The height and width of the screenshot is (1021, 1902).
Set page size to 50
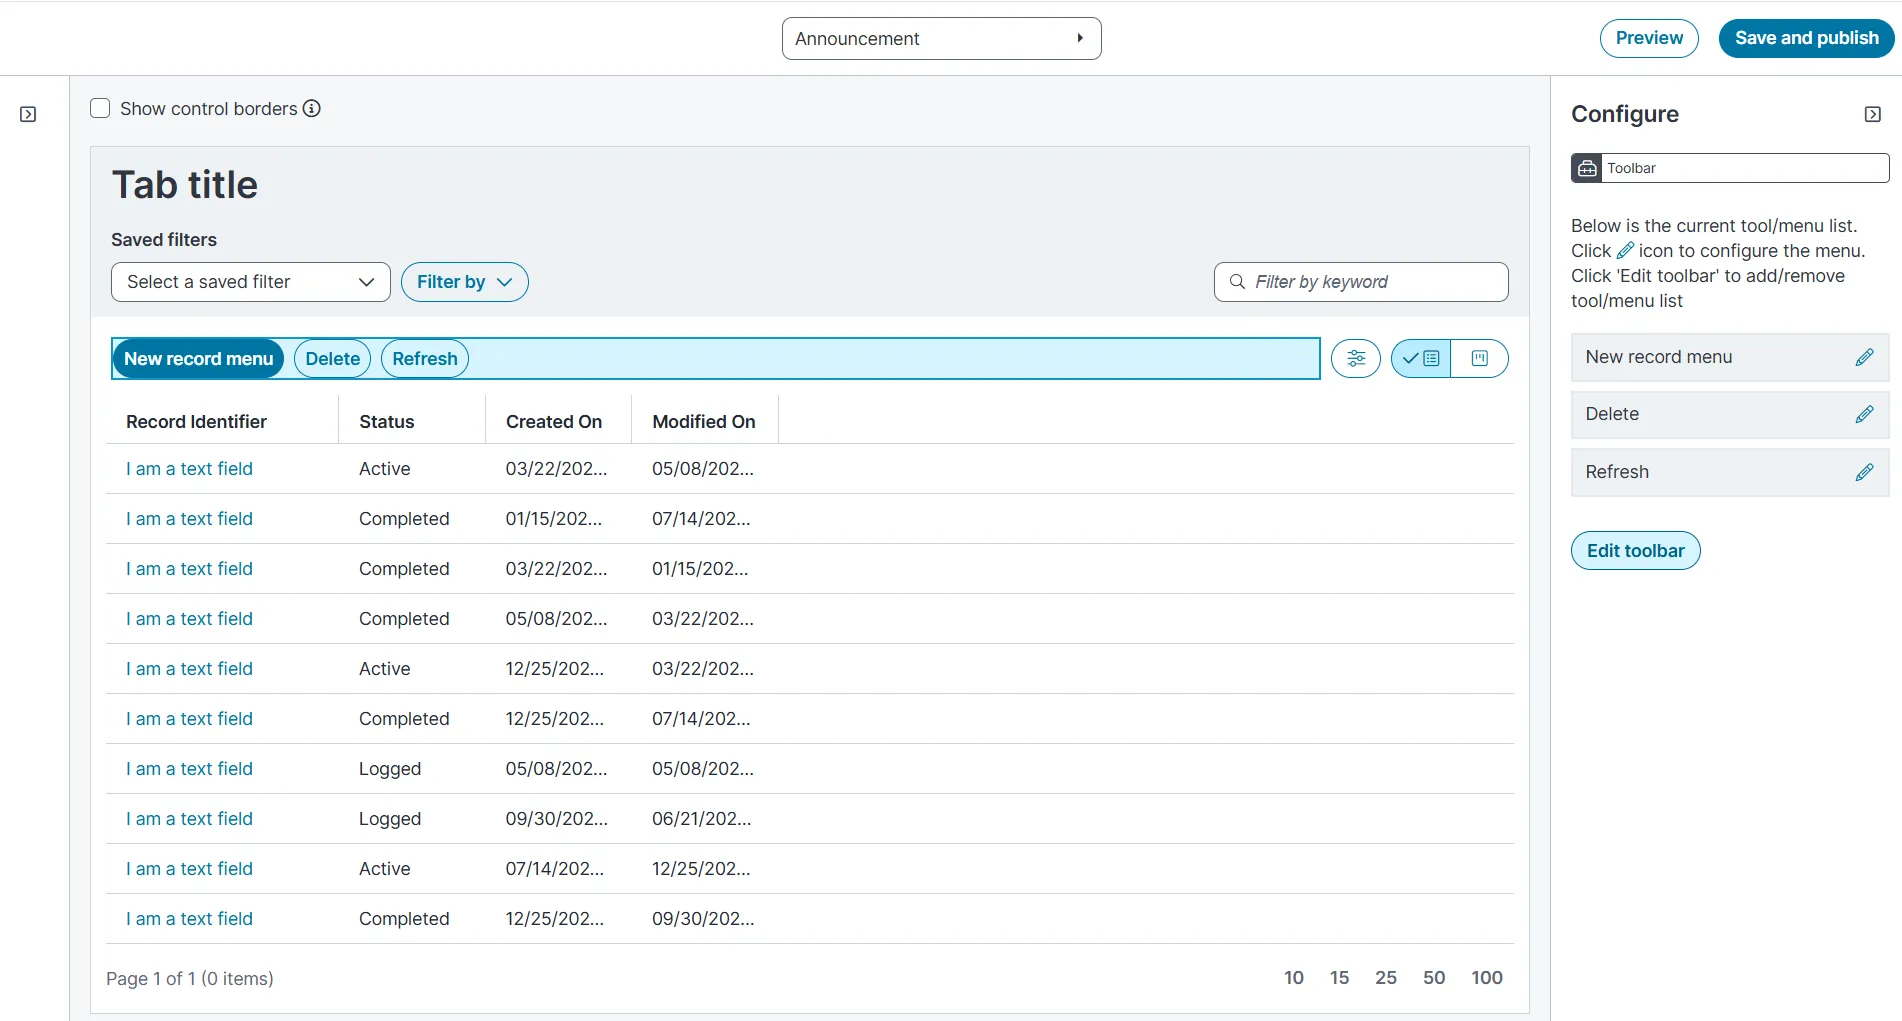(1434, 978)
